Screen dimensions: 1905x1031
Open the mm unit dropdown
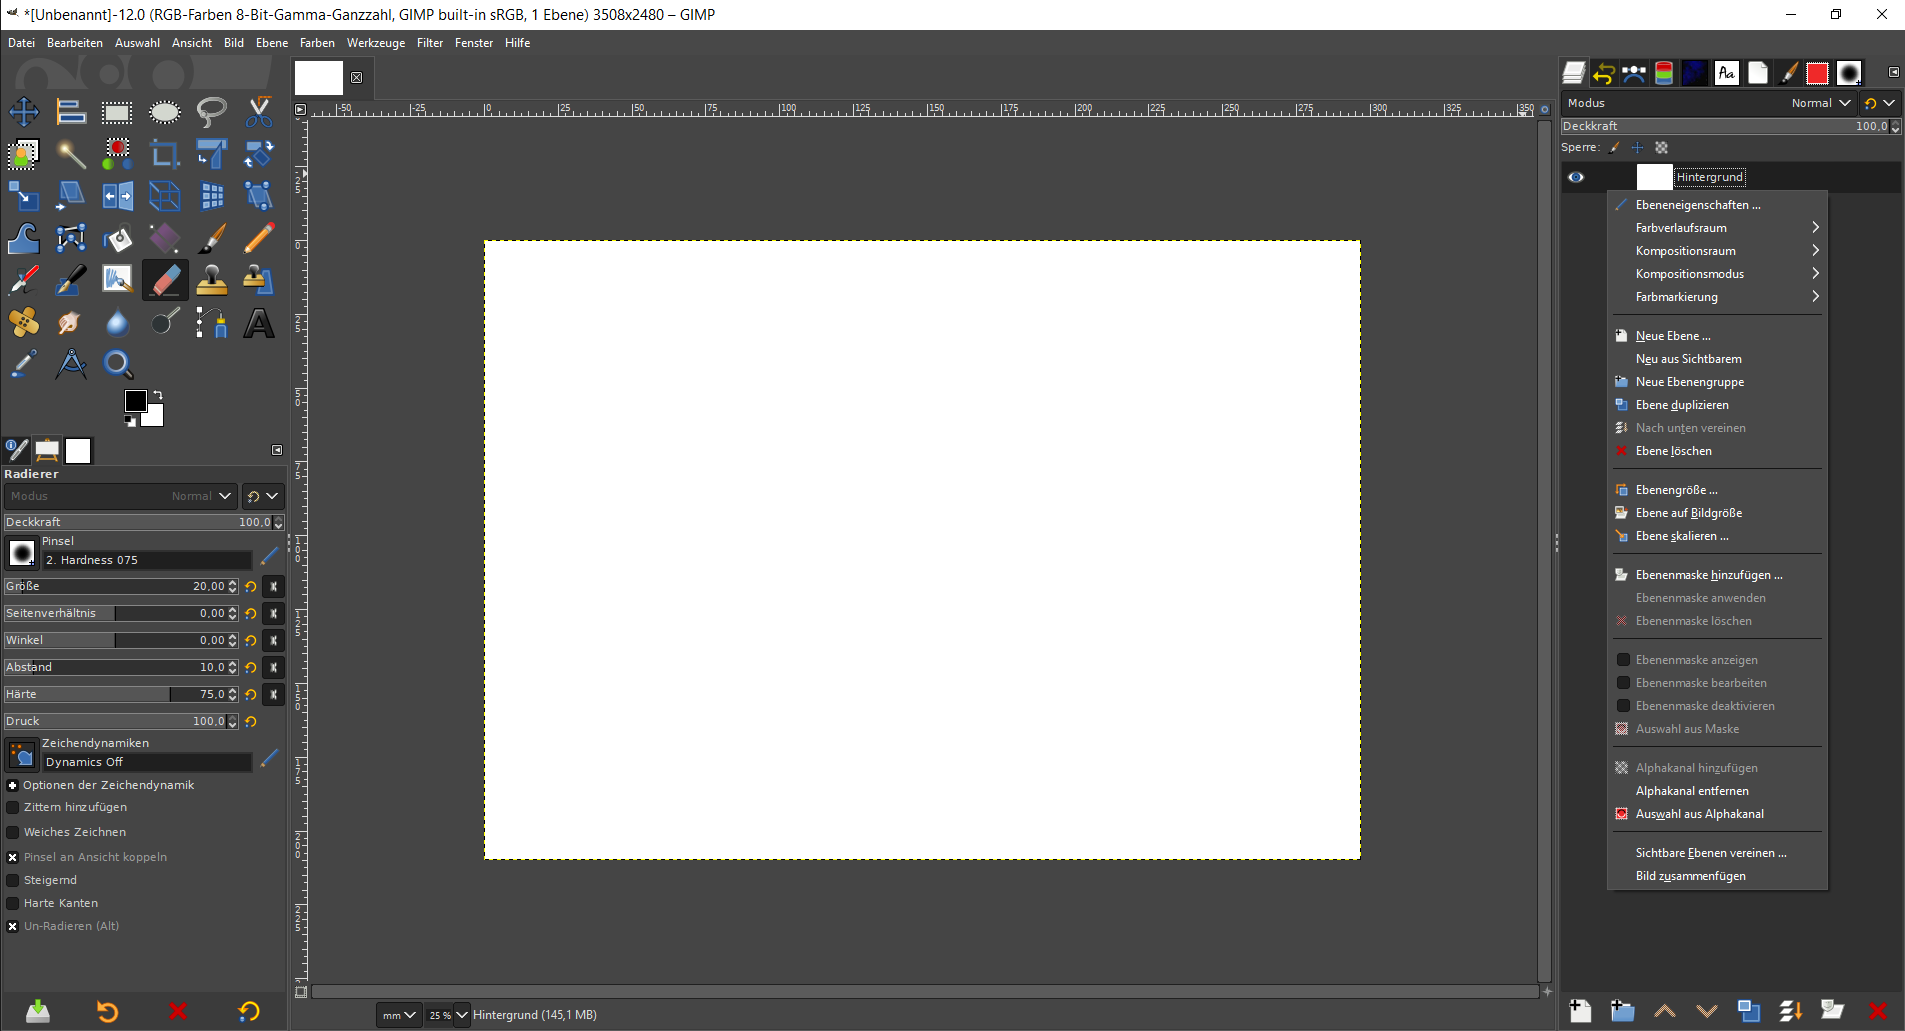click(398, 1015)
